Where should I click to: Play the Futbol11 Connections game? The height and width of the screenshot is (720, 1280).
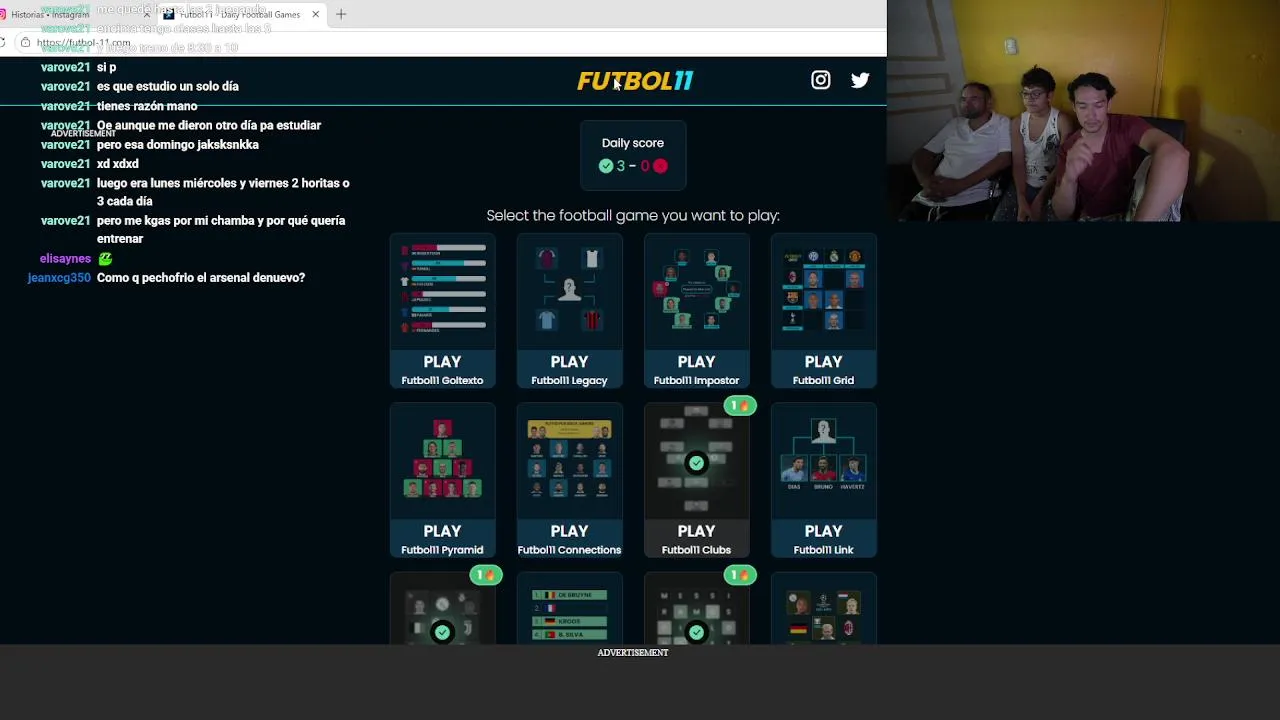click(569, 538)
